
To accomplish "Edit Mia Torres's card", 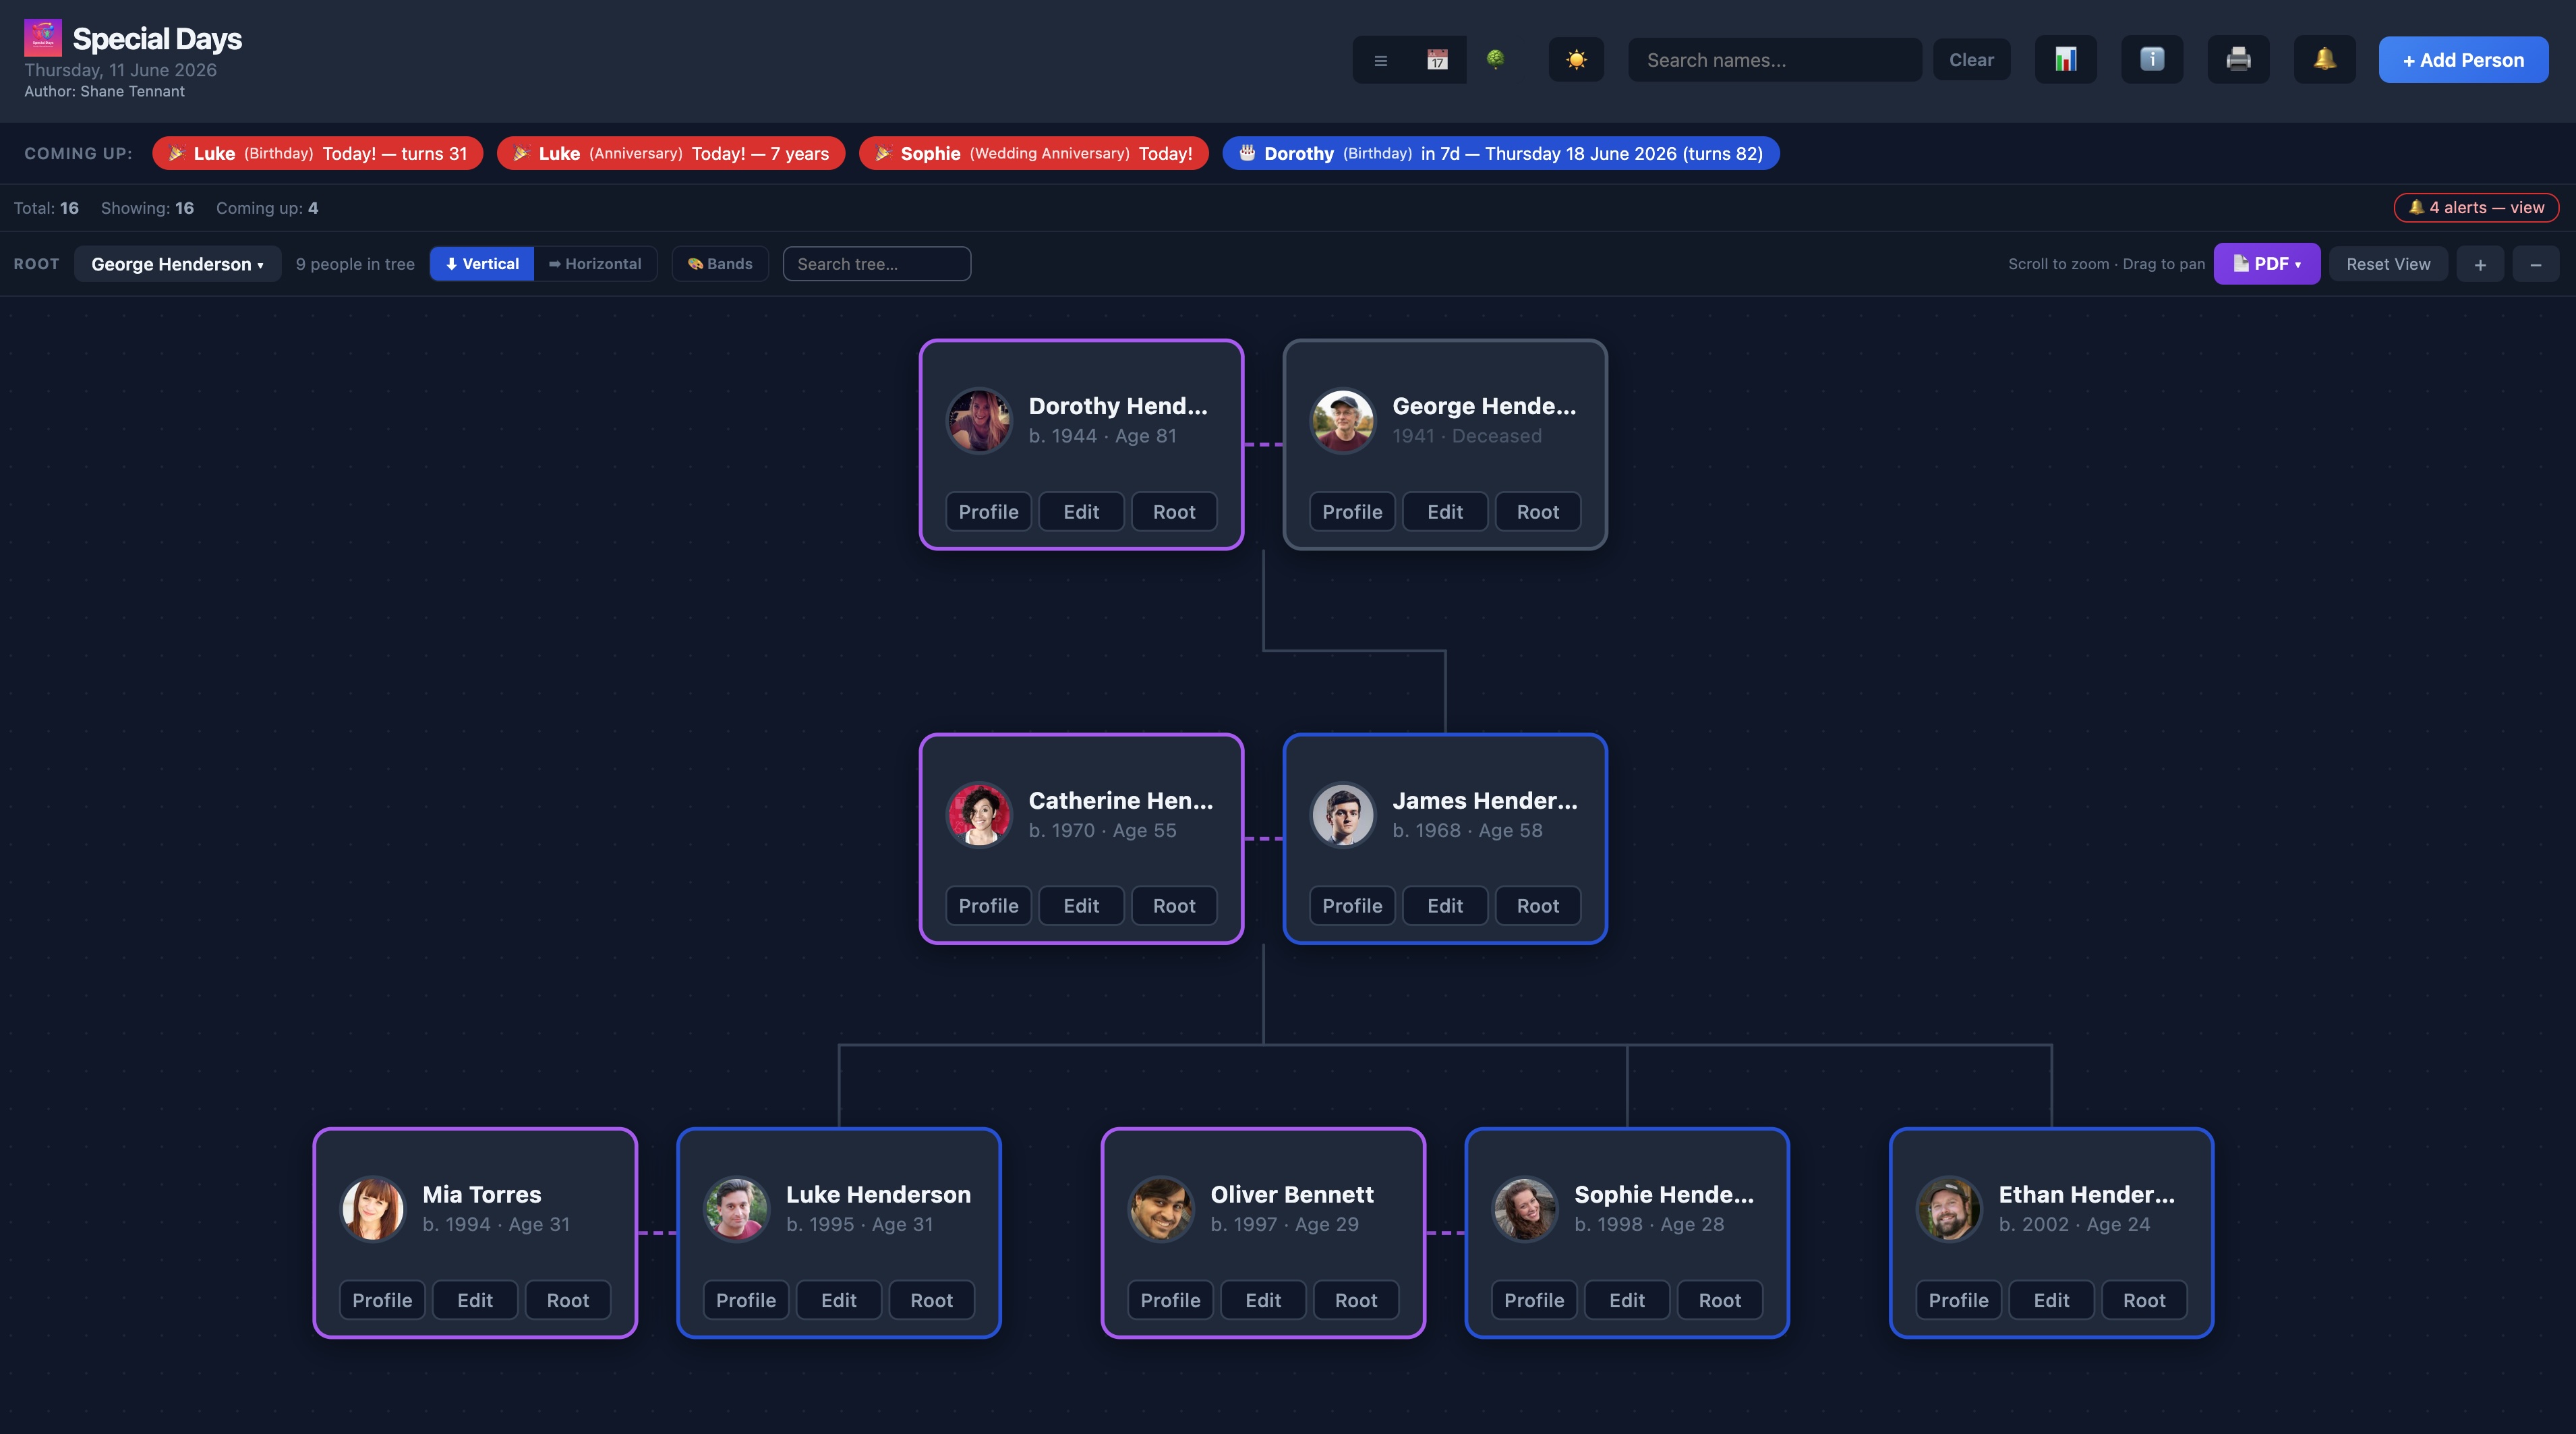I will pos(475,1300).
